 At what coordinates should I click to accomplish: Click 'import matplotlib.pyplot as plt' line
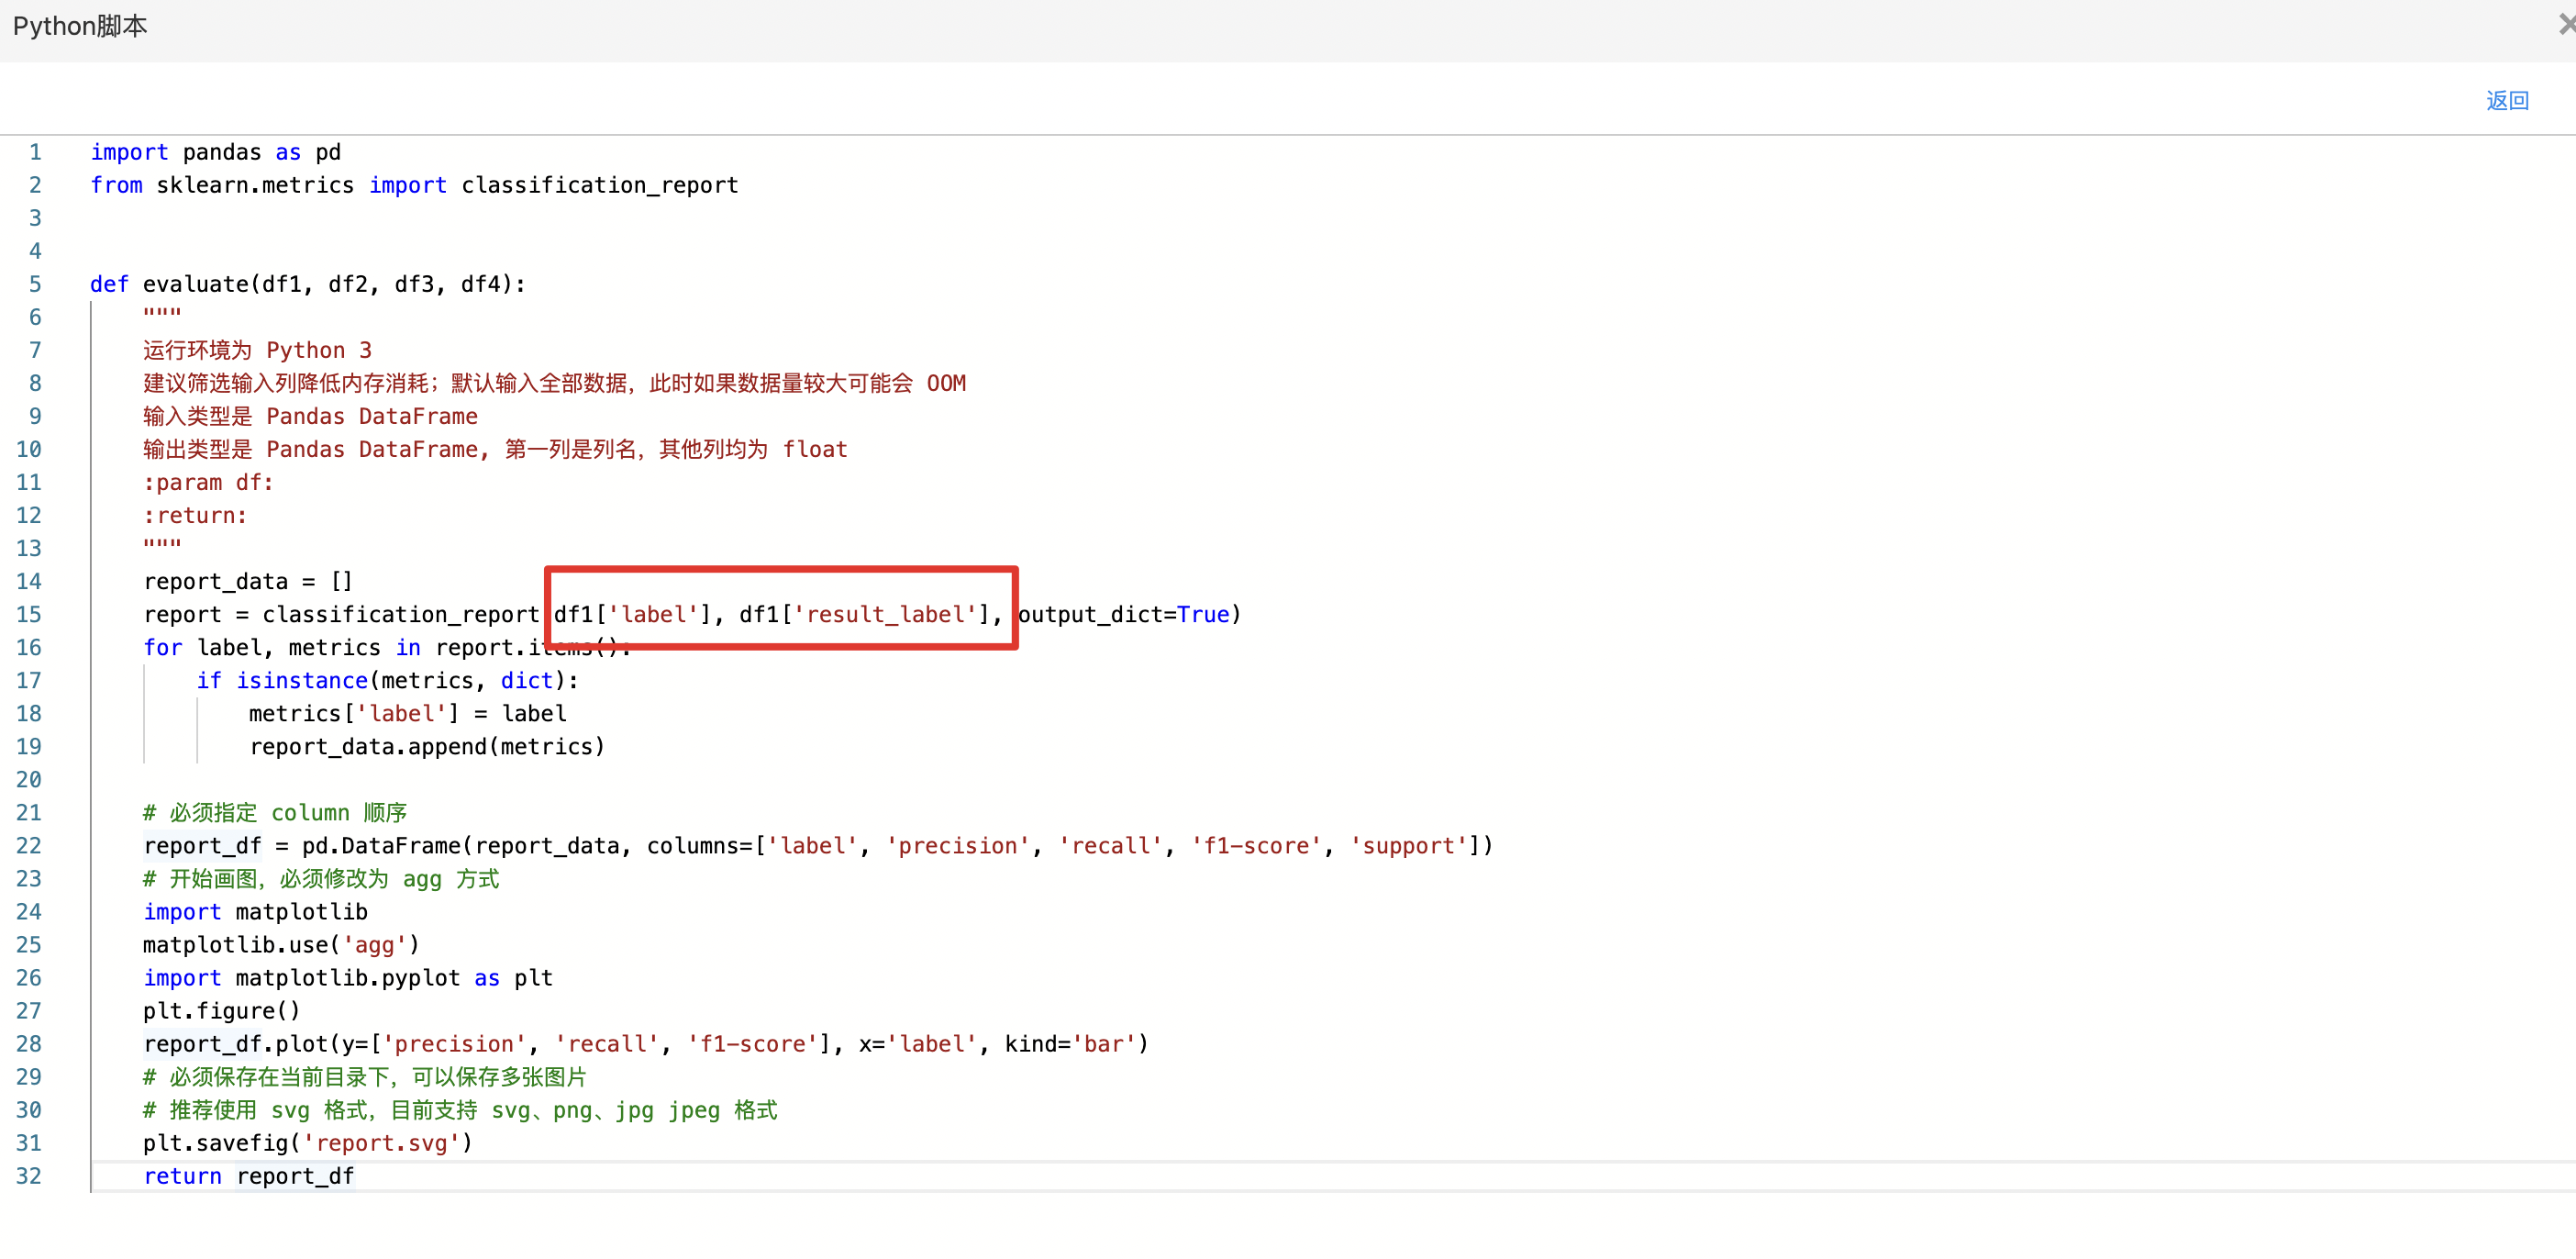(348, 977)
